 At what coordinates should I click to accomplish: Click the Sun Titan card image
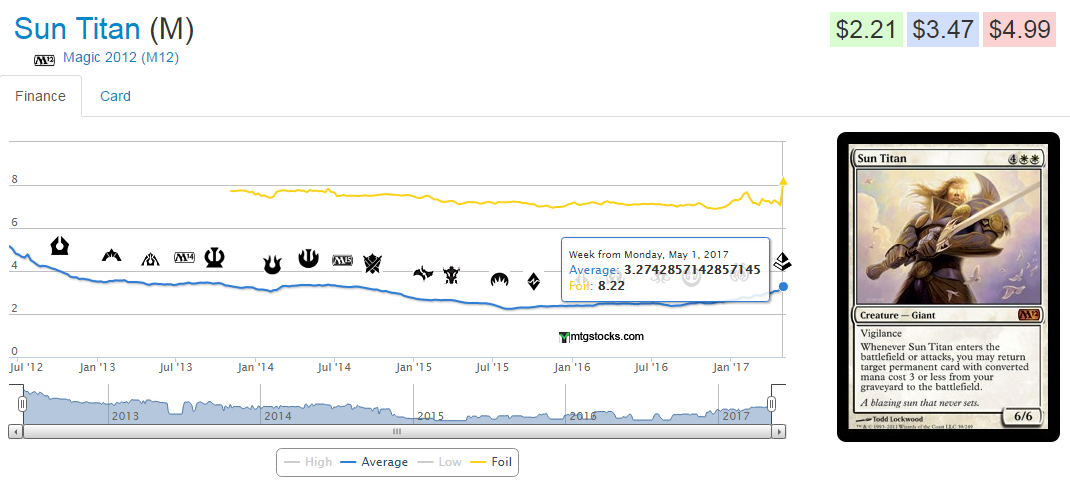(x=948, y=286)
